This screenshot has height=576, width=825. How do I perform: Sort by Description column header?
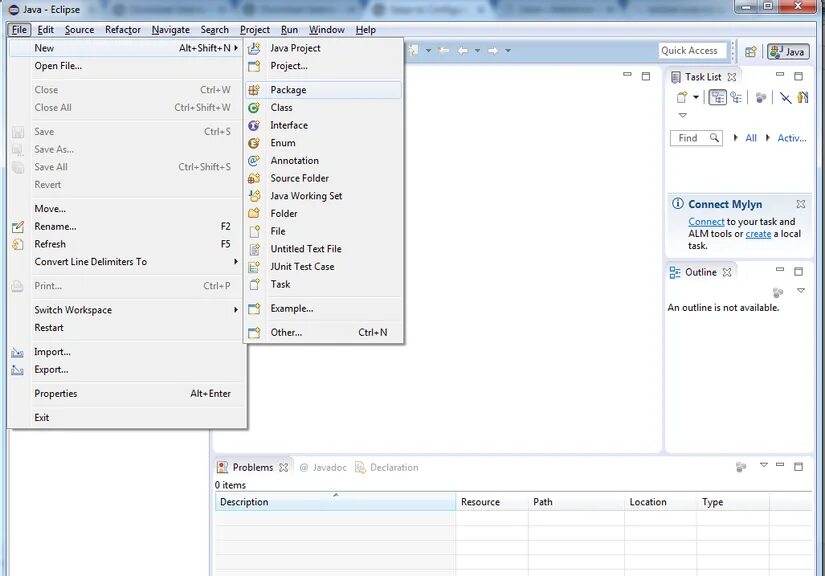(336, 502)
